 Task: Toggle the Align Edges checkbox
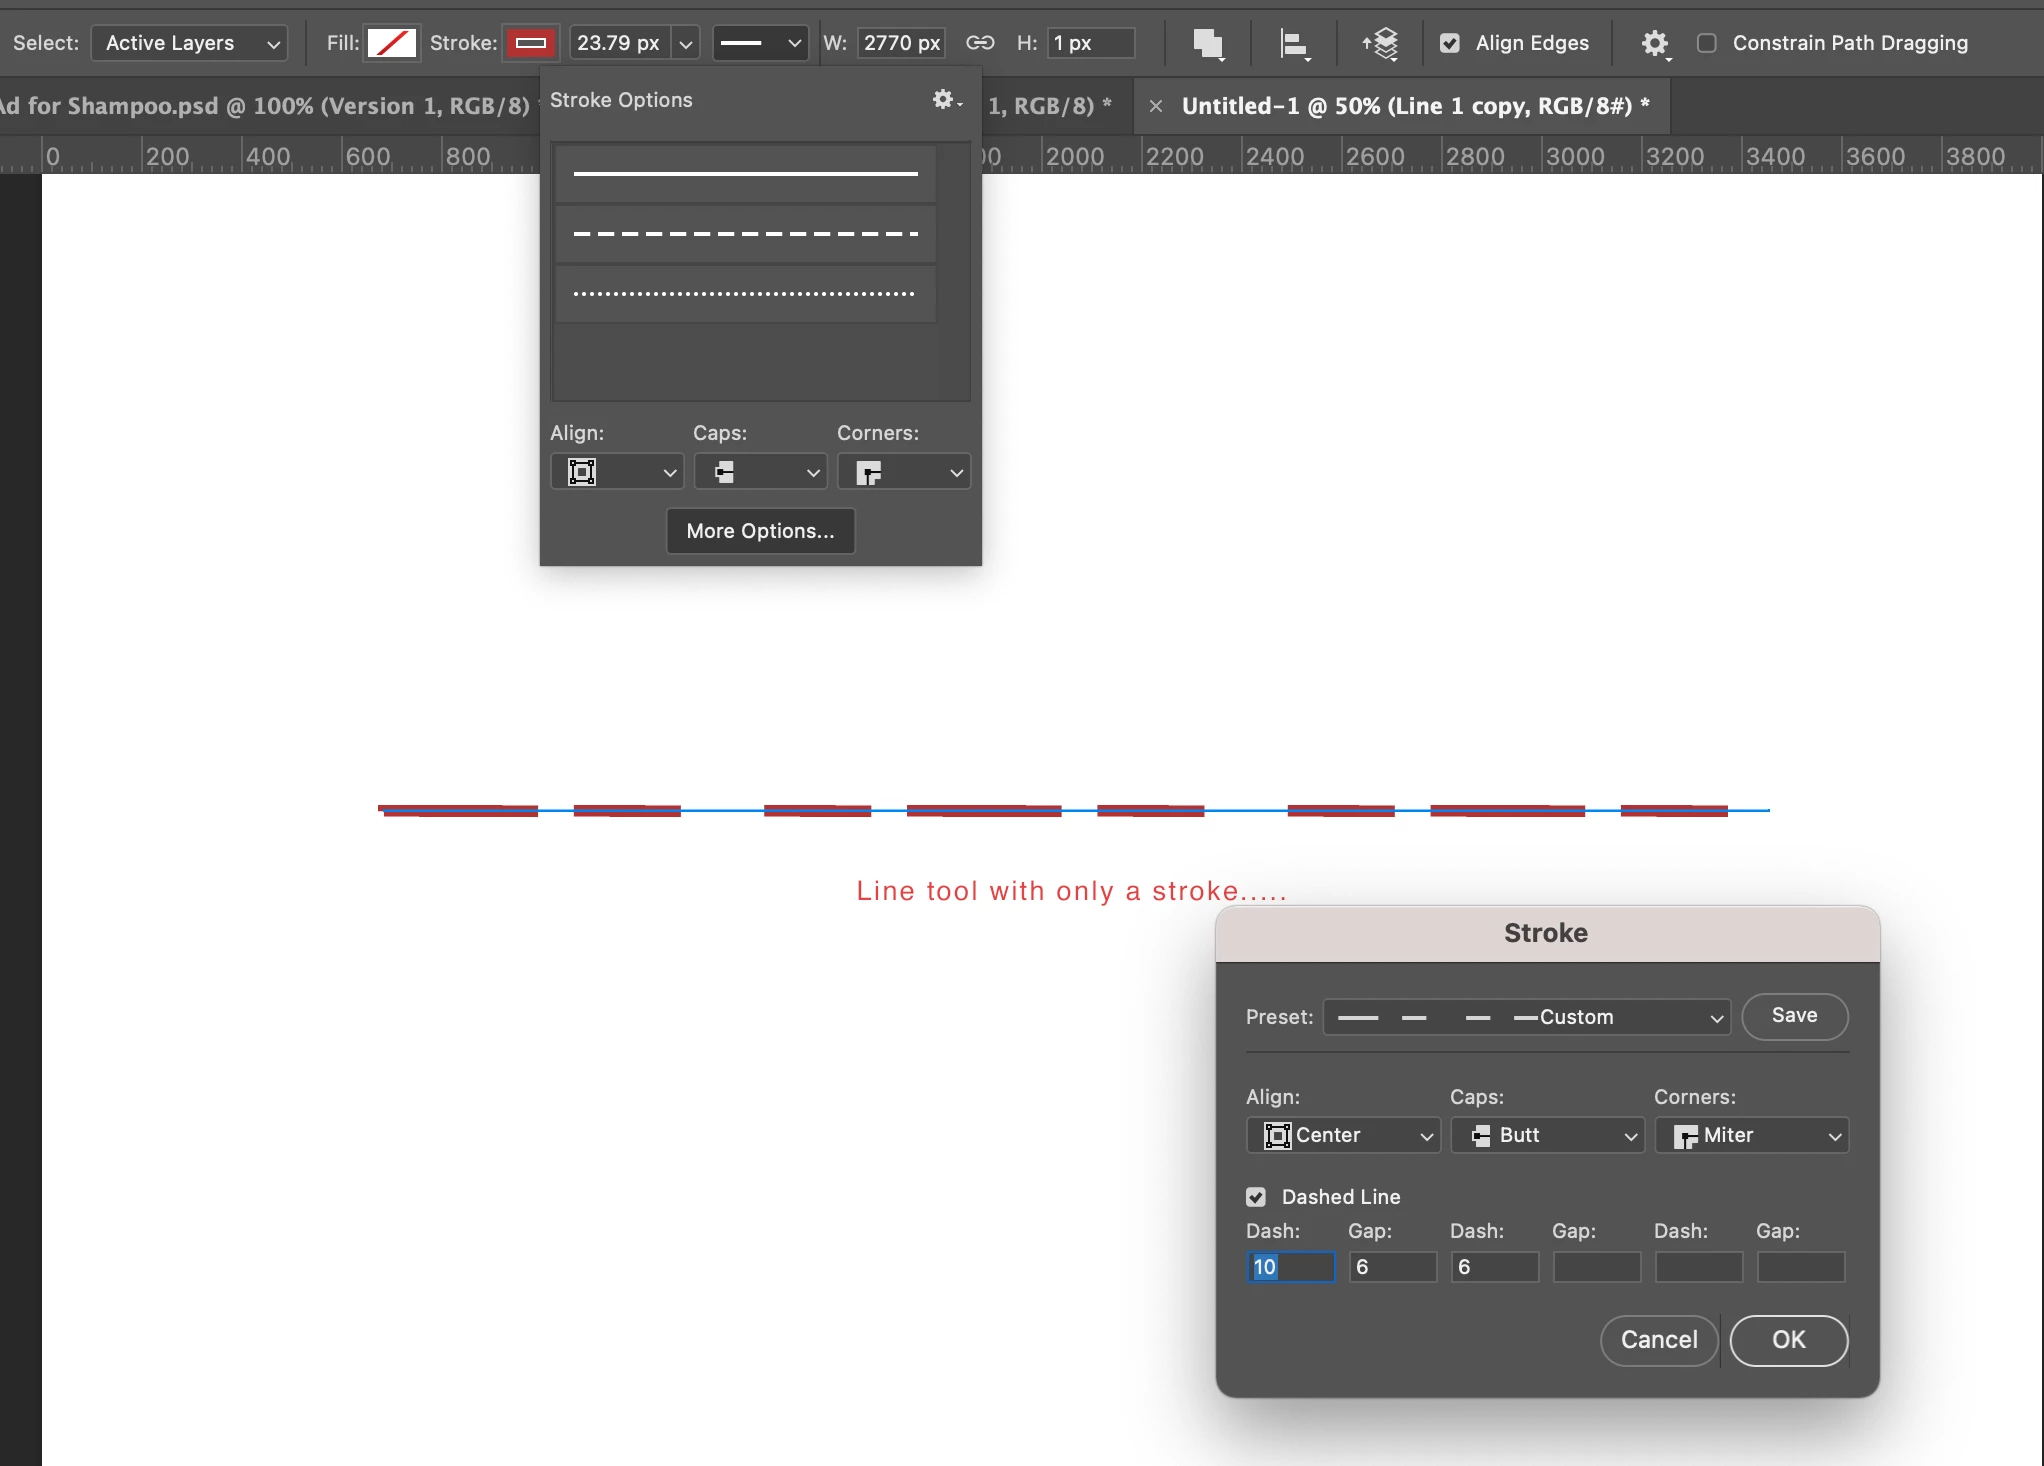coord(1450,43)
